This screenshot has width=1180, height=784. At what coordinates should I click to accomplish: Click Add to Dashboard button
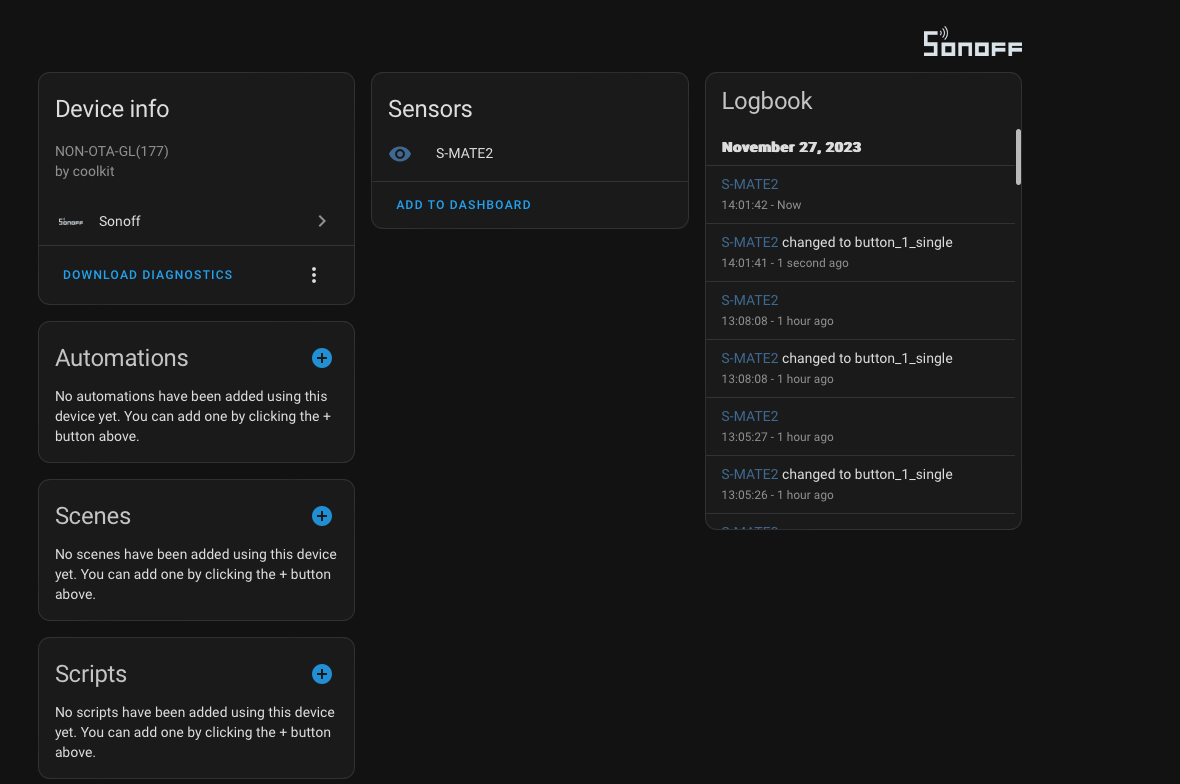tap(464, 205)
